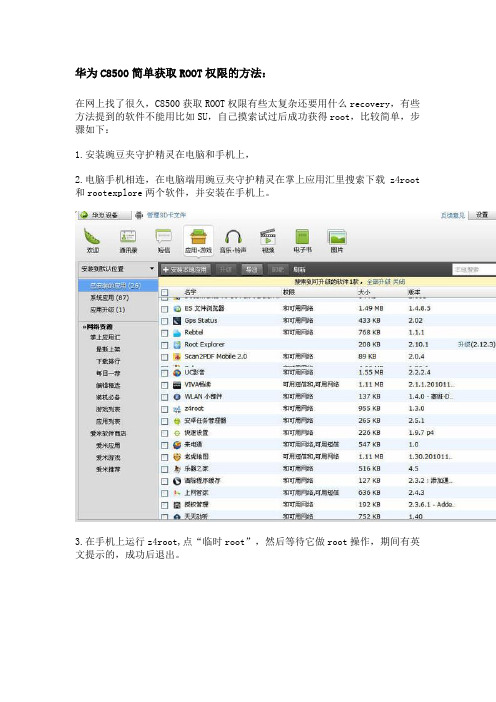This screenshot has width=496, height=702.
Task: Click the WLAN widget app icon
Action: [x=177, y=397]
